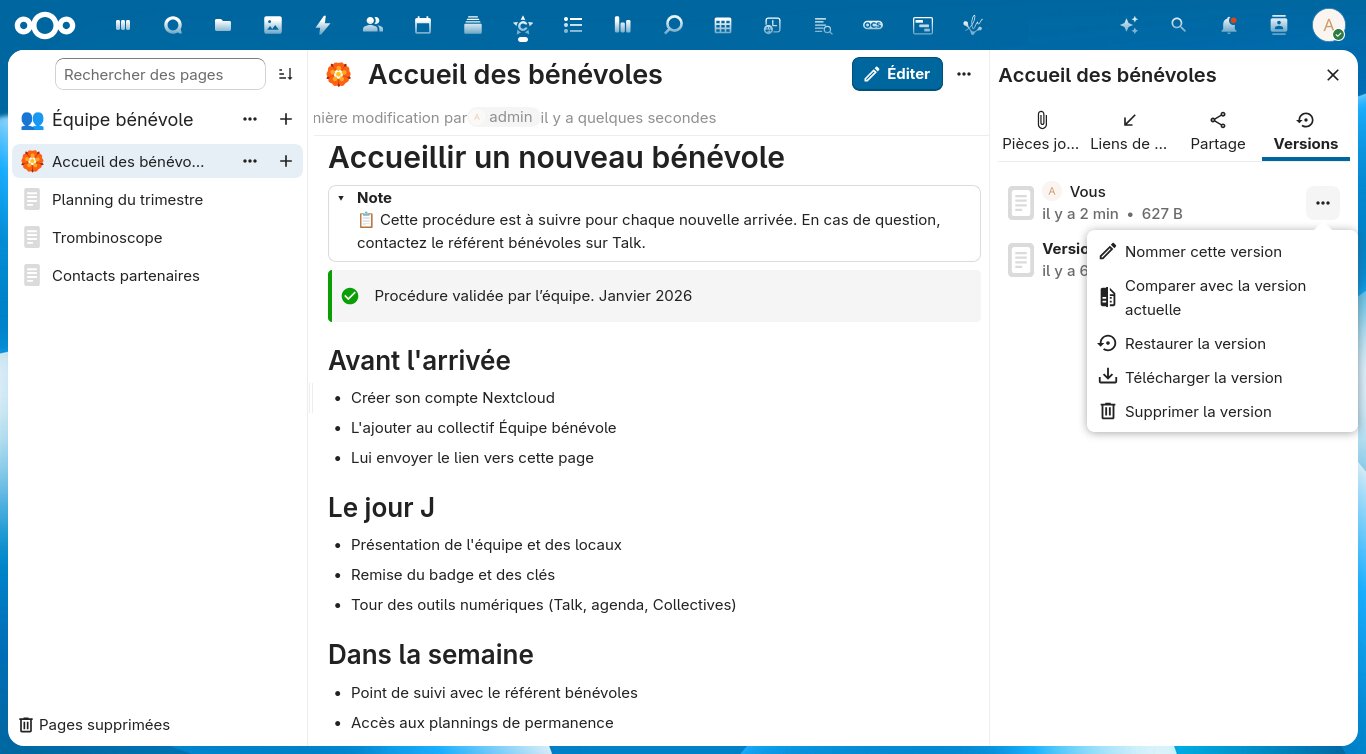1366x754 pixels.
Task: Click the active Collectives app icon
Action: point(523,25)
